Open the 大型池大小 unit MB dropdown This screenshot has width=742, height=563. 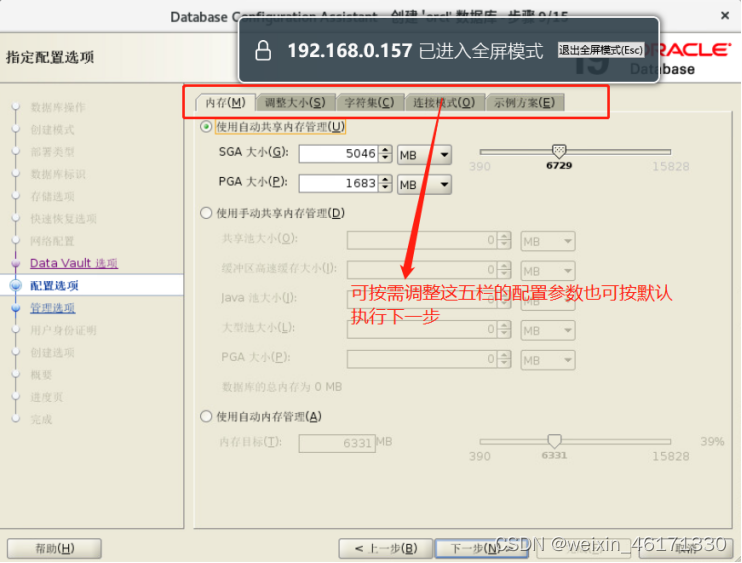click(548, 330)
